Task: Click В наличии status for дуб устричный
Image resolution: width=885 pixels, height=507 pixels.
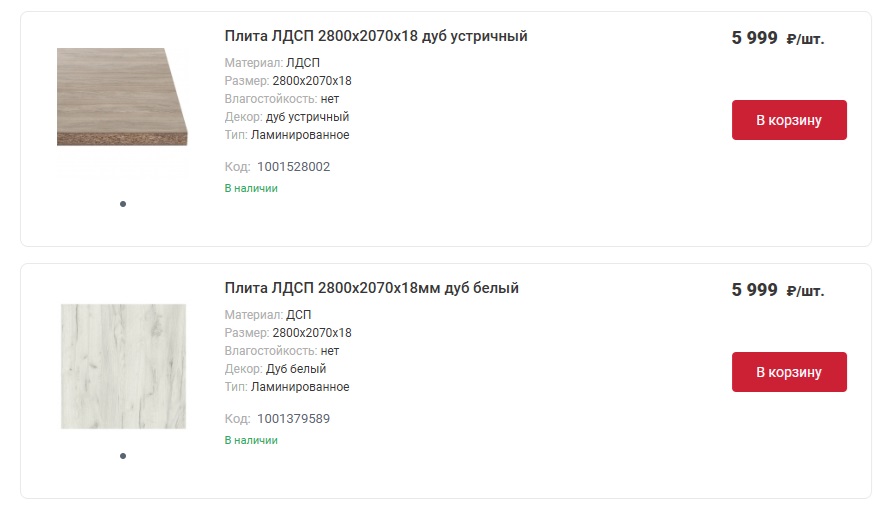Action: pos(251,189)
